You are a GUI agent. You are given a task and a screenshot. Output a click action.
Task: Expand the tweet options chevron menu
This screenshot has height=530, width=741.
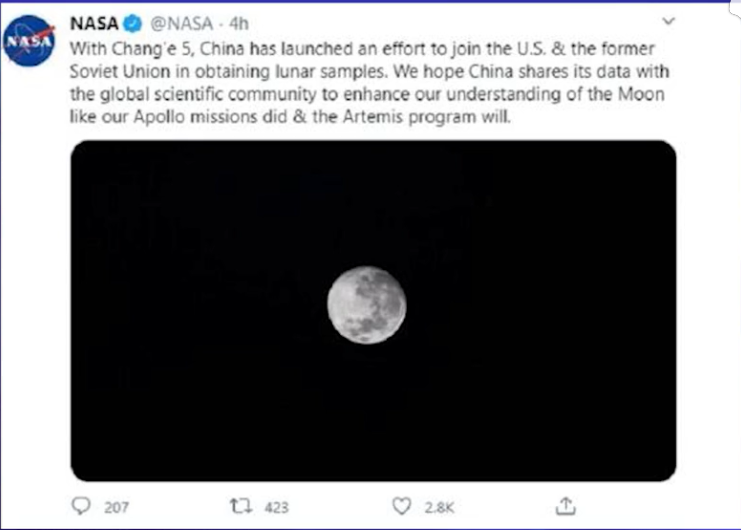click(x=666, y=22)
